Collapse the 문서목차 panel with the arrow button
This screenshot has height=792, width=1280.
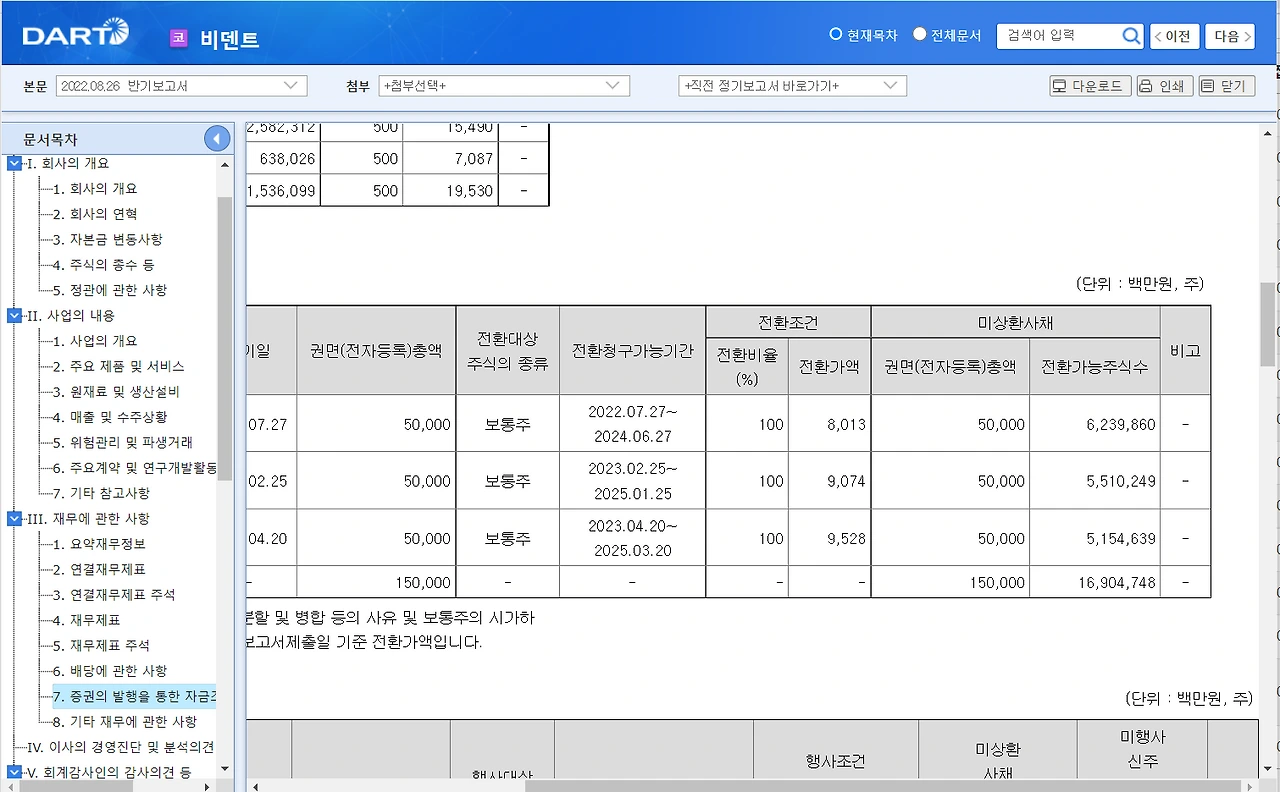(x=217, y=139)
